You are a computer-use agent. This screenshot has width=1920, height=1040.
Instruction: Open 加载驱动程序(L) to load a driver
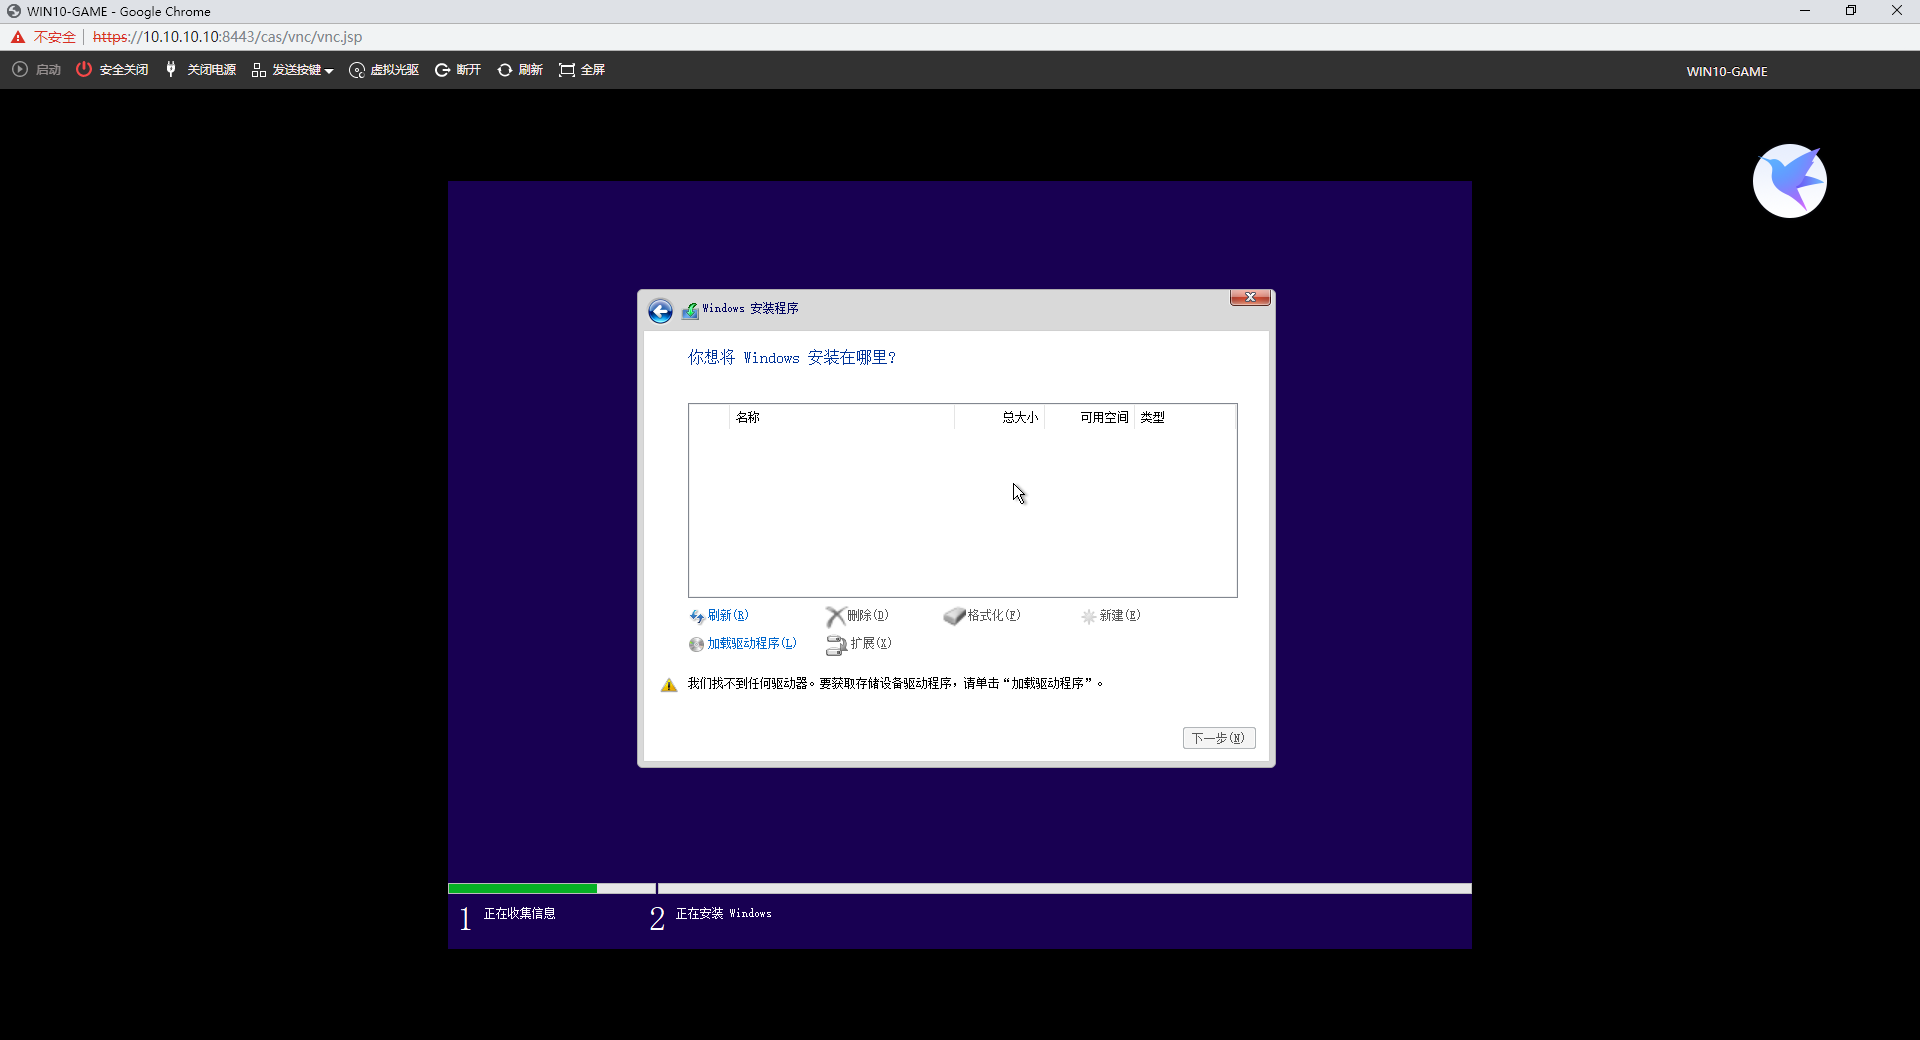743,644
